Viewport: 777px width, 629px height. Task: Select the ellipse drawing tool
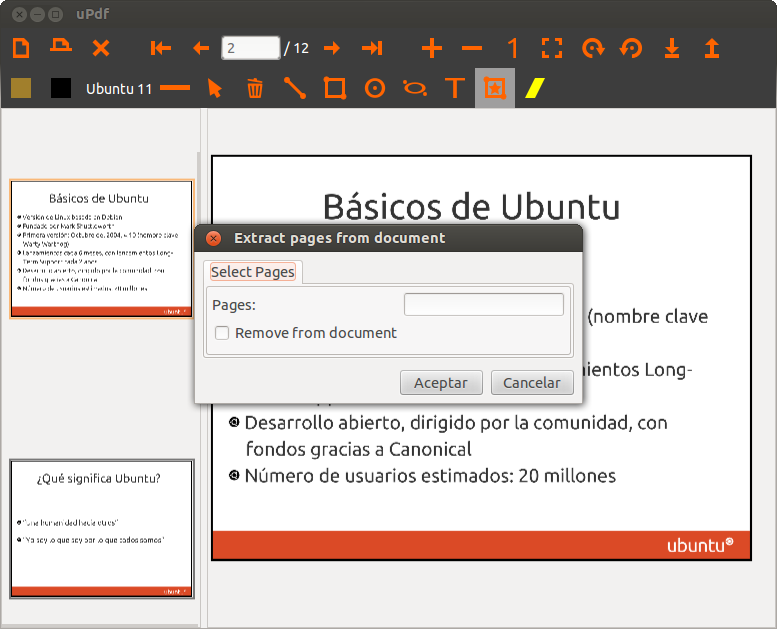pyautogui.click(x=415, y=88)
